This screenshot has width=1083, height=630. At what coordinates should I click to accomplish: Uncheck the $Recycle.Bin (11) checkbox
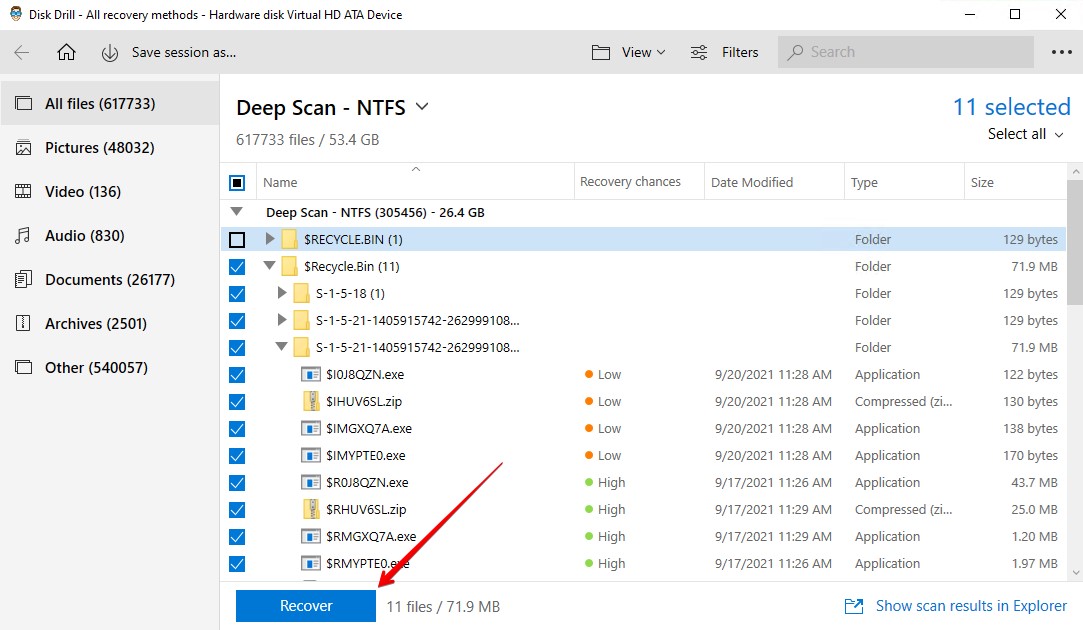tap(237, 267)
